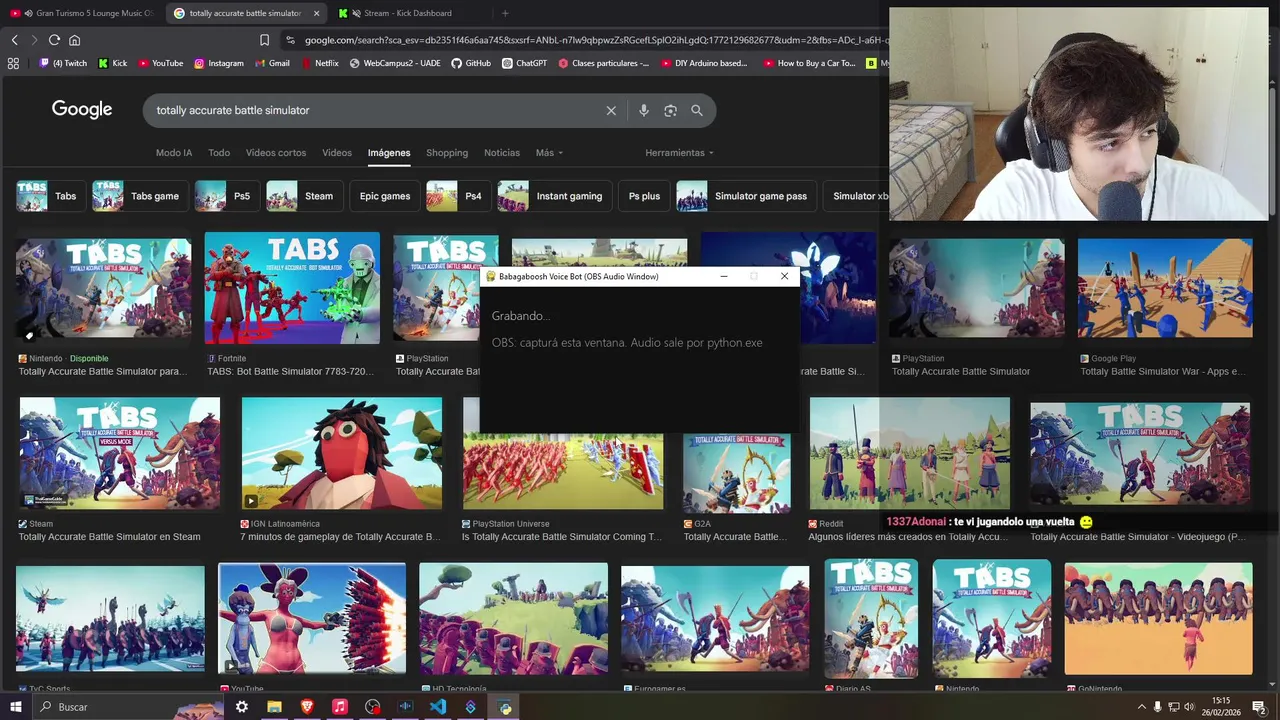Switch to the Gran Turismo 5 Lounge Music tab
The height and width of the screenshot is (720, 1280).
click(85, 13)
